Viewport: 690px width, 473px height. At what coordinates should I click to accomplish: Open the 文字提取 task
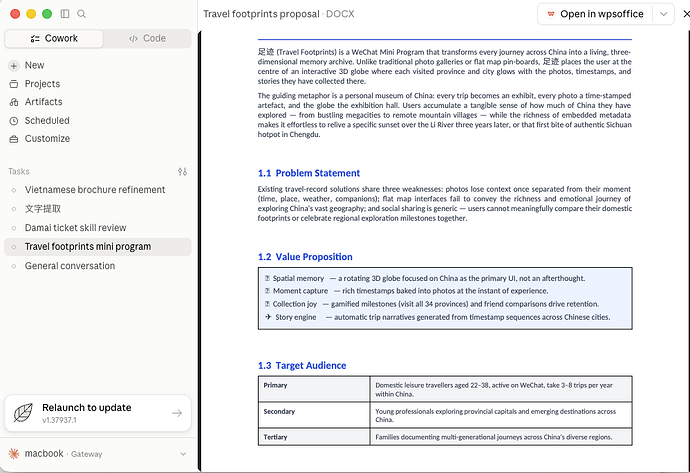click(x=98, y=209)
